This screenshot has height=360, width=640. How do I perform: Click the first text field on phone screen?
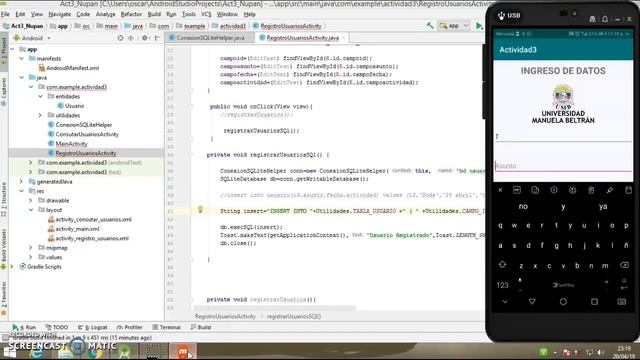563,136
